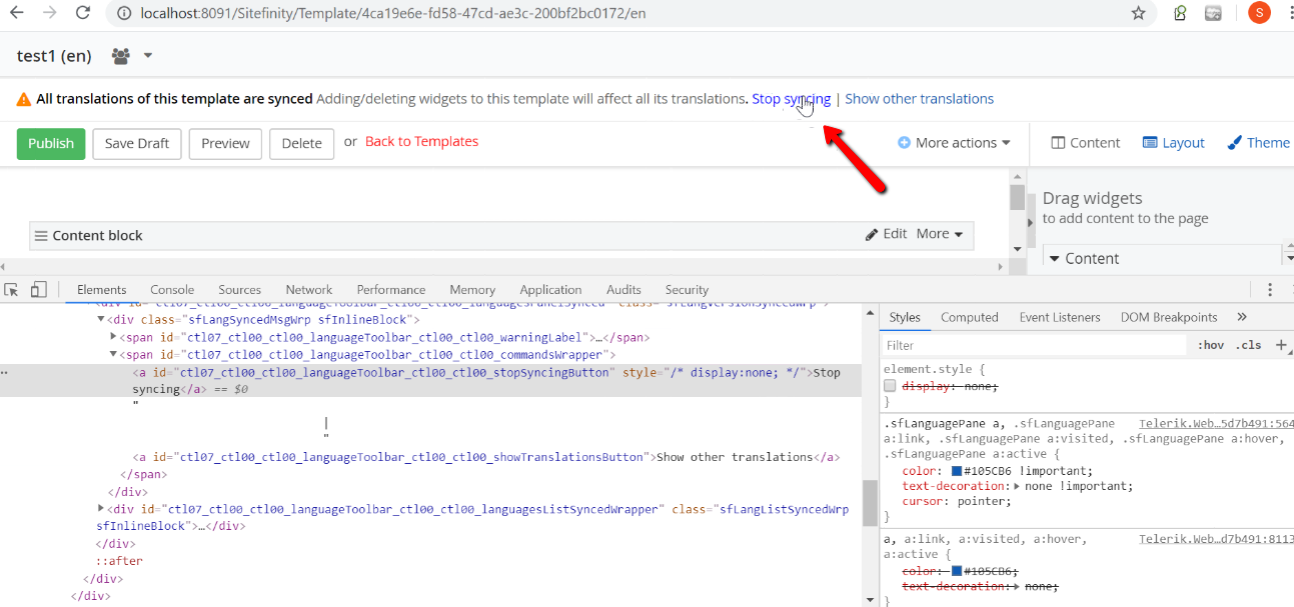Expand the text-decoration property in sfLanguagePane rule
The image size is (1294, 607).
(1017, 487)
